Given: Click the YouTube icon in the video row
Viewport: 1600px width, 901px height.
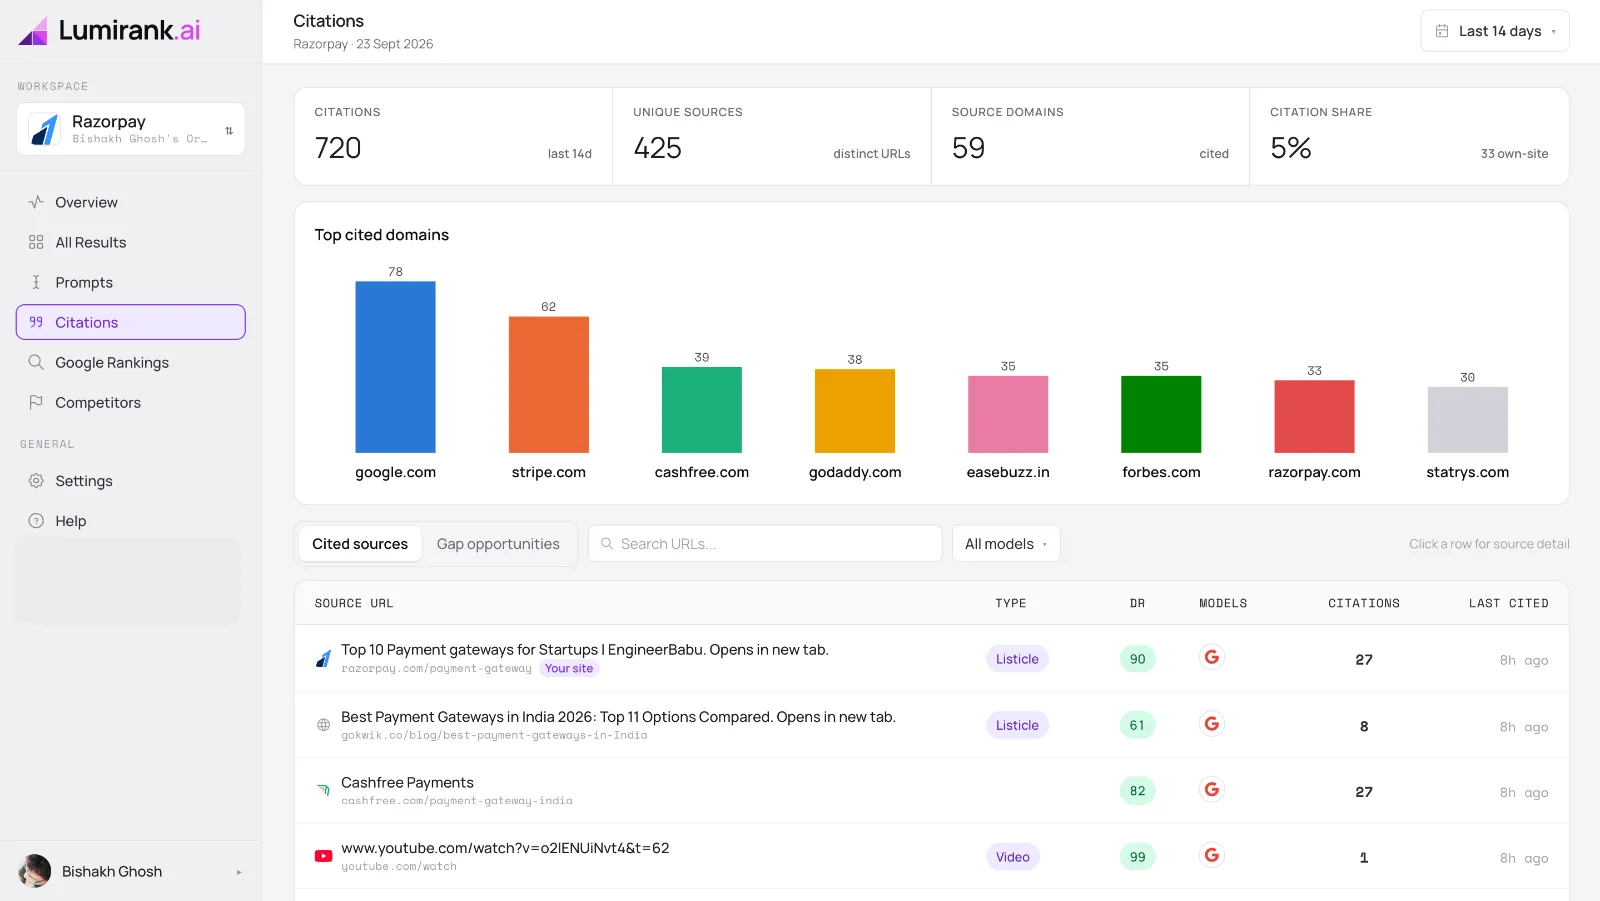Looking at the screenshot, I should 323,856.
